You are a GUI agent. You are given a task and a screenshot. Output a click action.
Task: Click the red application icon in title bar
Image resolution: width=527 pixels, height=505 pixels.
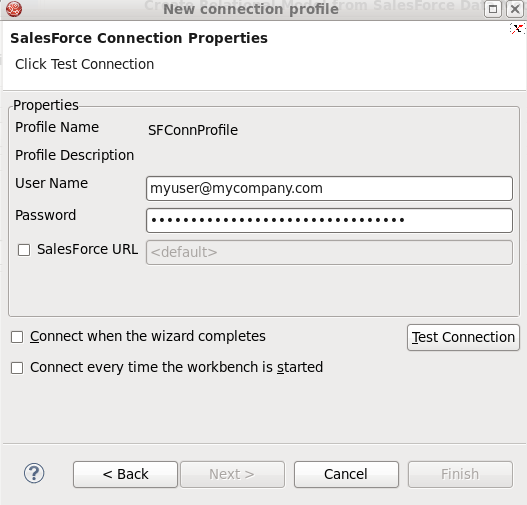click(x=14, y=9)
